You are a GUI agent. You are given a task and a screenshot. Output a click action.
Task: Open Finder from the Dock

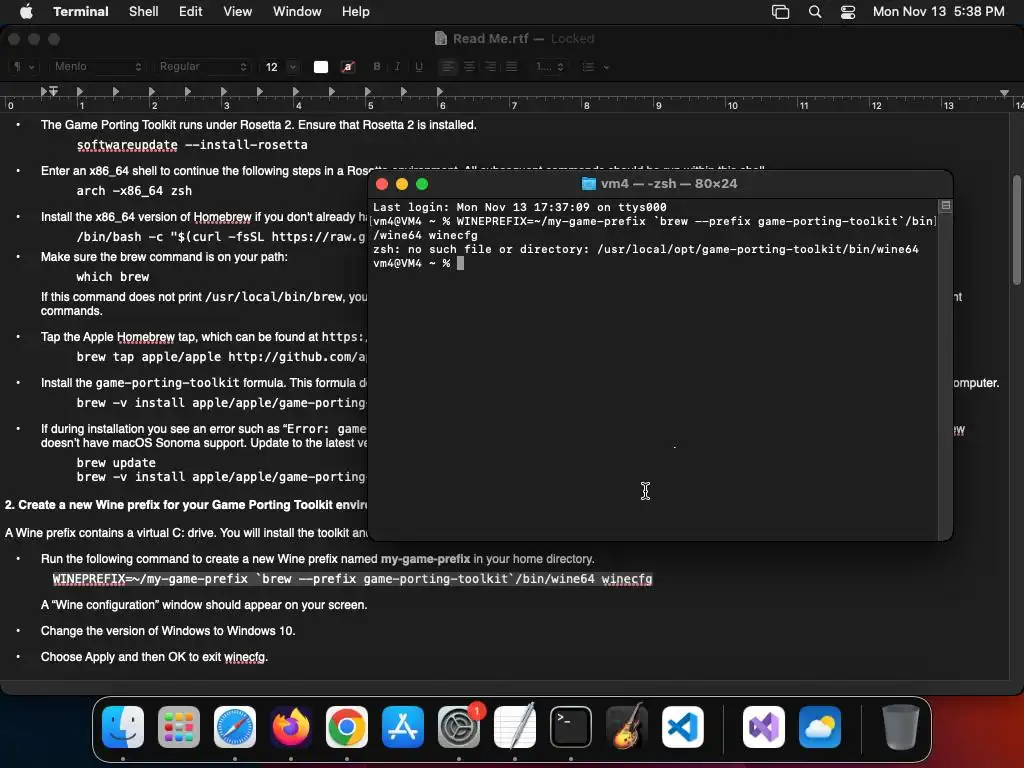[x=123, y=727]
